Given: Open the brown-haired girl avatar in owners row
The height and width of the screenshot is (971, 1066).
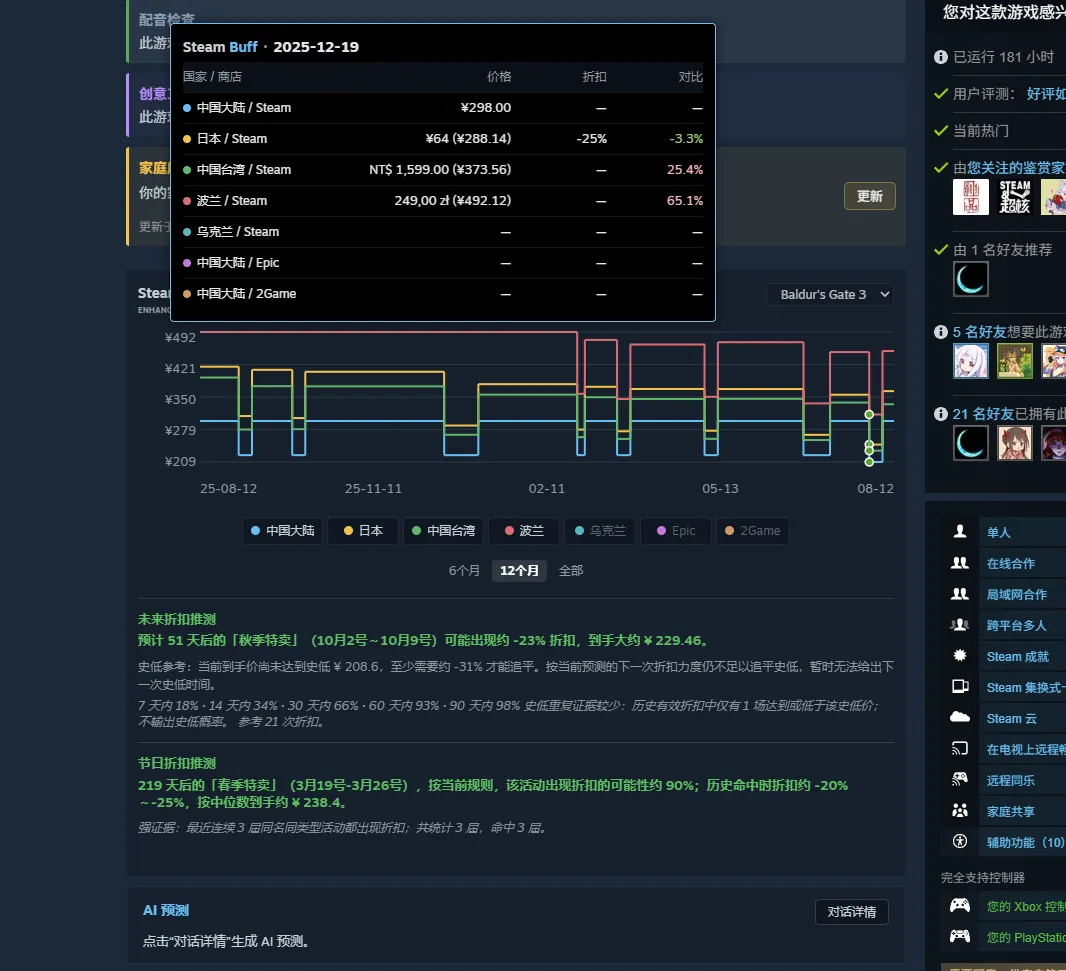Looking at the screenshot, I should [1014, 443].
